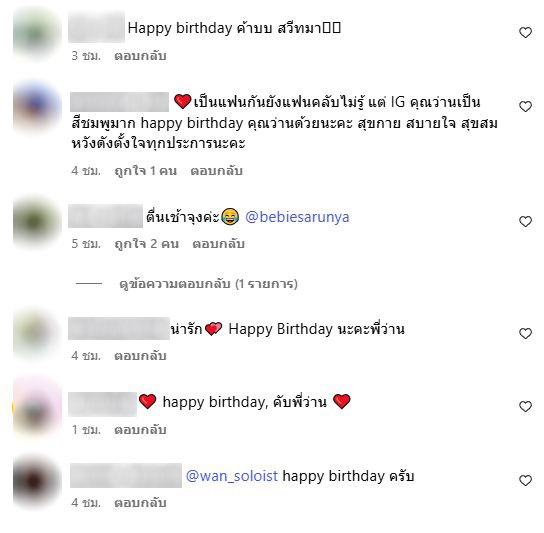The image size is (544, 533).
Task: Like the '@wan_soloist happy birthday ครับ' comment
Action: point(525,480)
